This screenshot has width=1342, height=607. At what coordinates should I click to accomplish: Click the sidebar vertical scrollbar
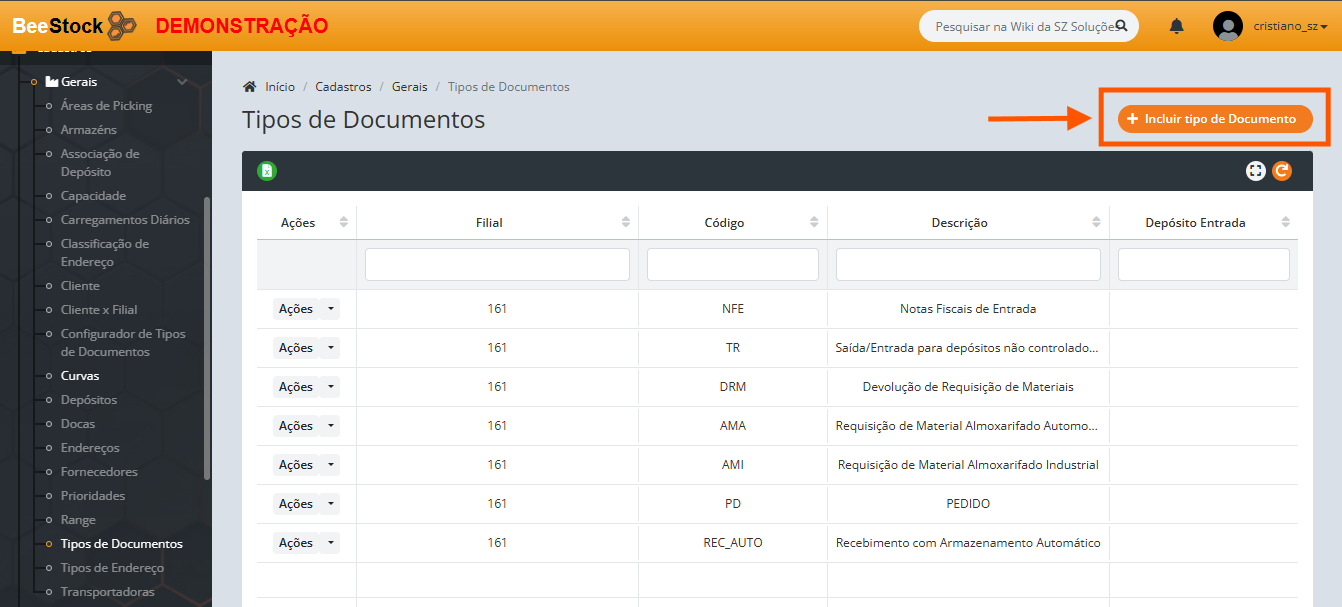click(x=207, y=340)
